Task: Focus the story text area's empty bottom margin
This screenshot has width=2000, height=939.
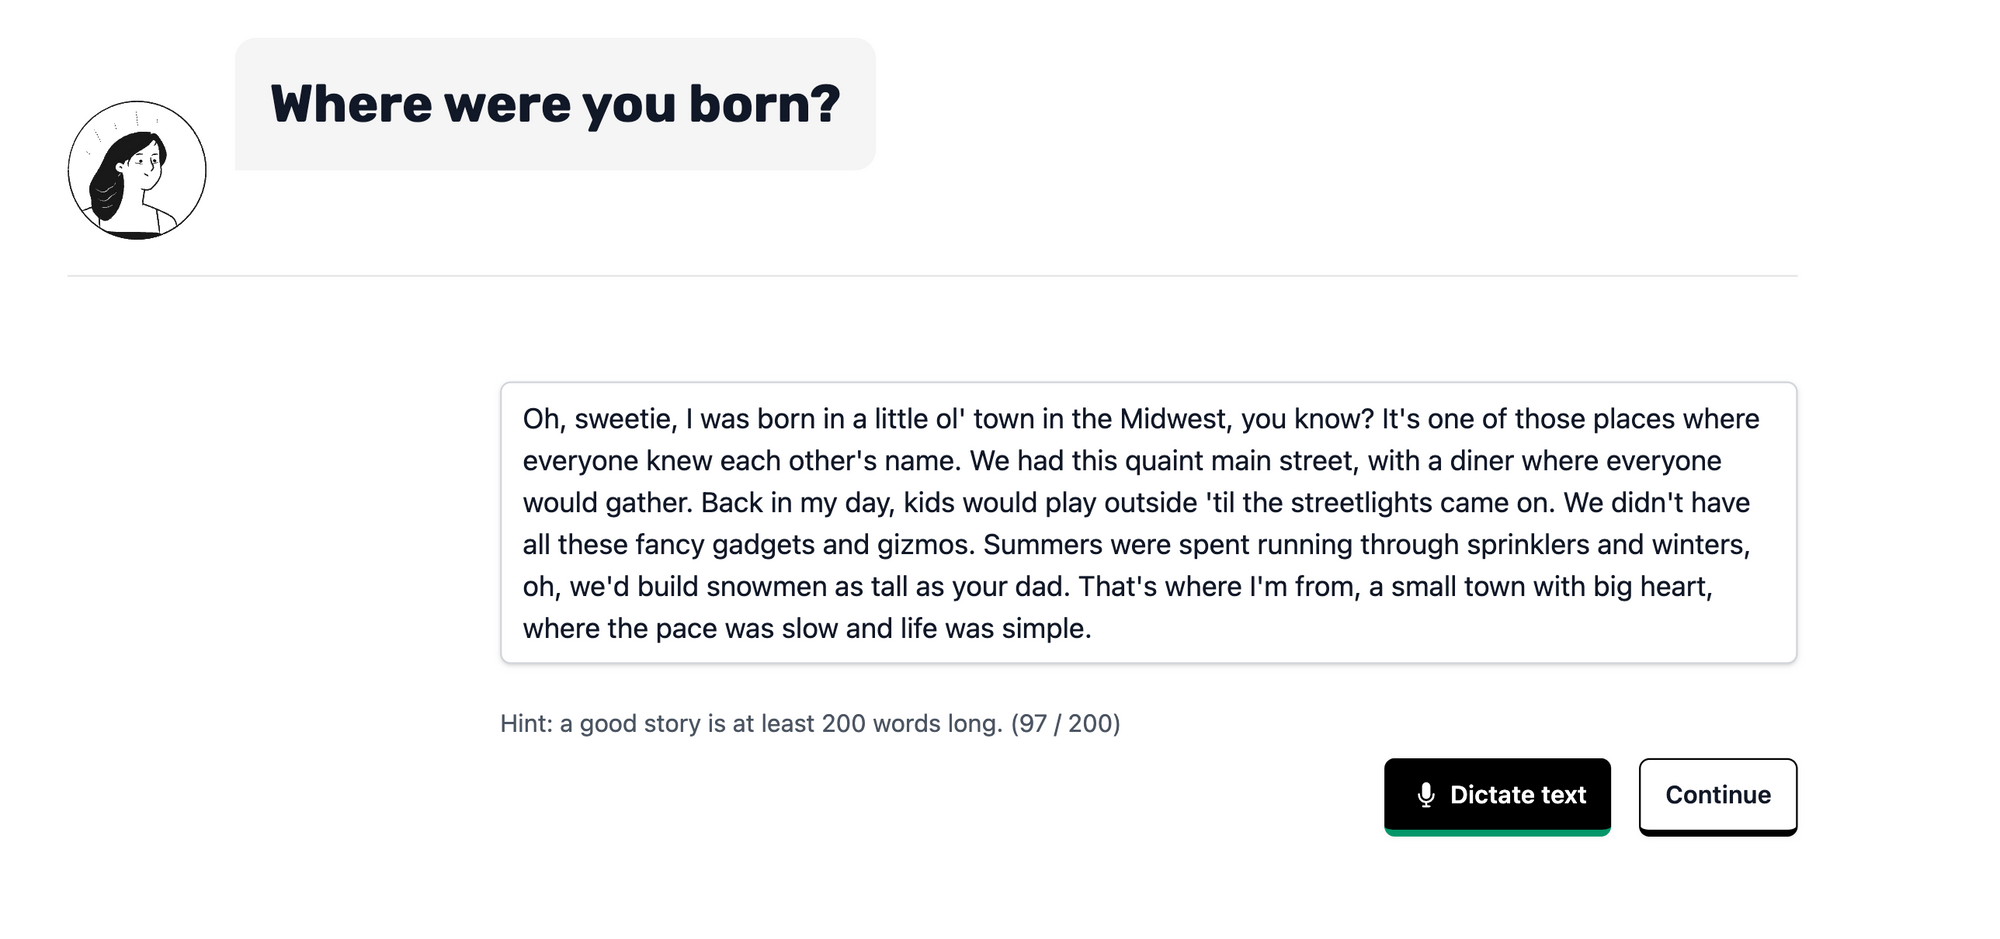Action: pos(1148,653)
